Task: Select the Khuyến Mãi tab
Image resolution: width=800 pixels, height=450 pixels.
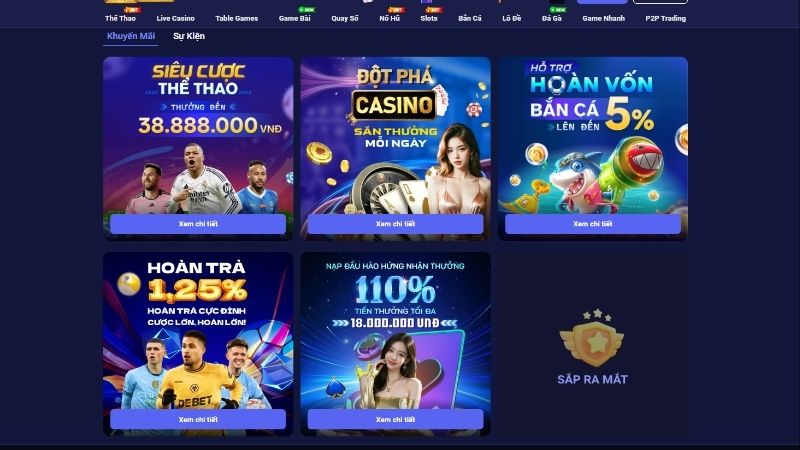Action: (x=131, y=36)
